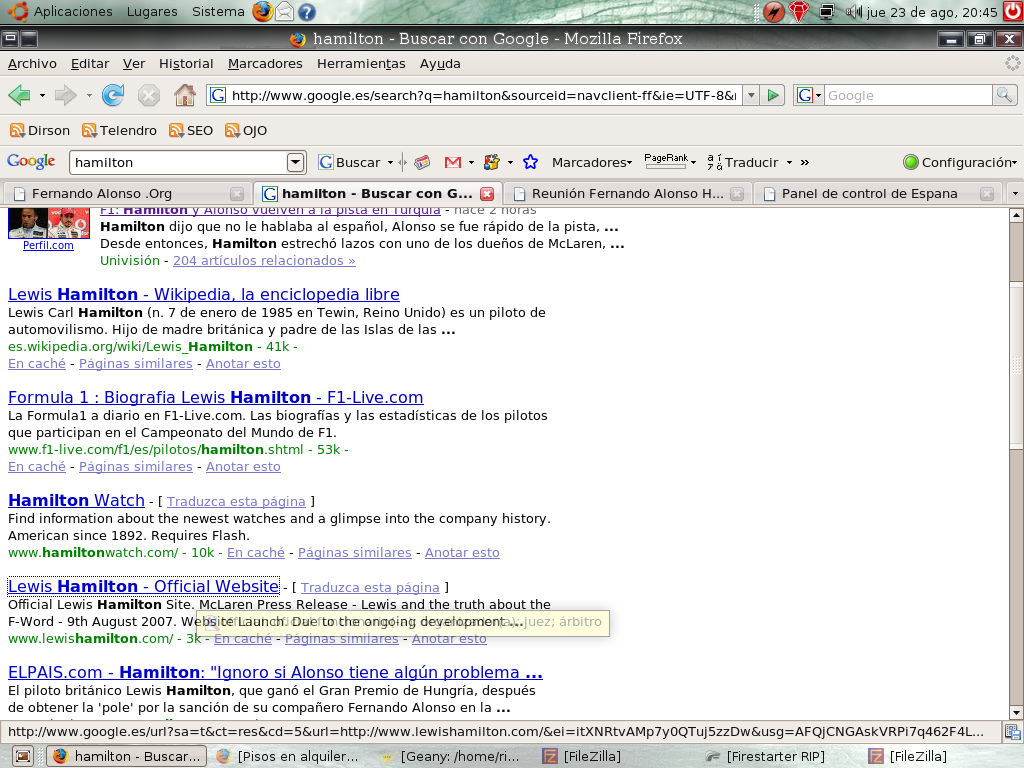Click the Stop loading icon

(x=149, y=96)
